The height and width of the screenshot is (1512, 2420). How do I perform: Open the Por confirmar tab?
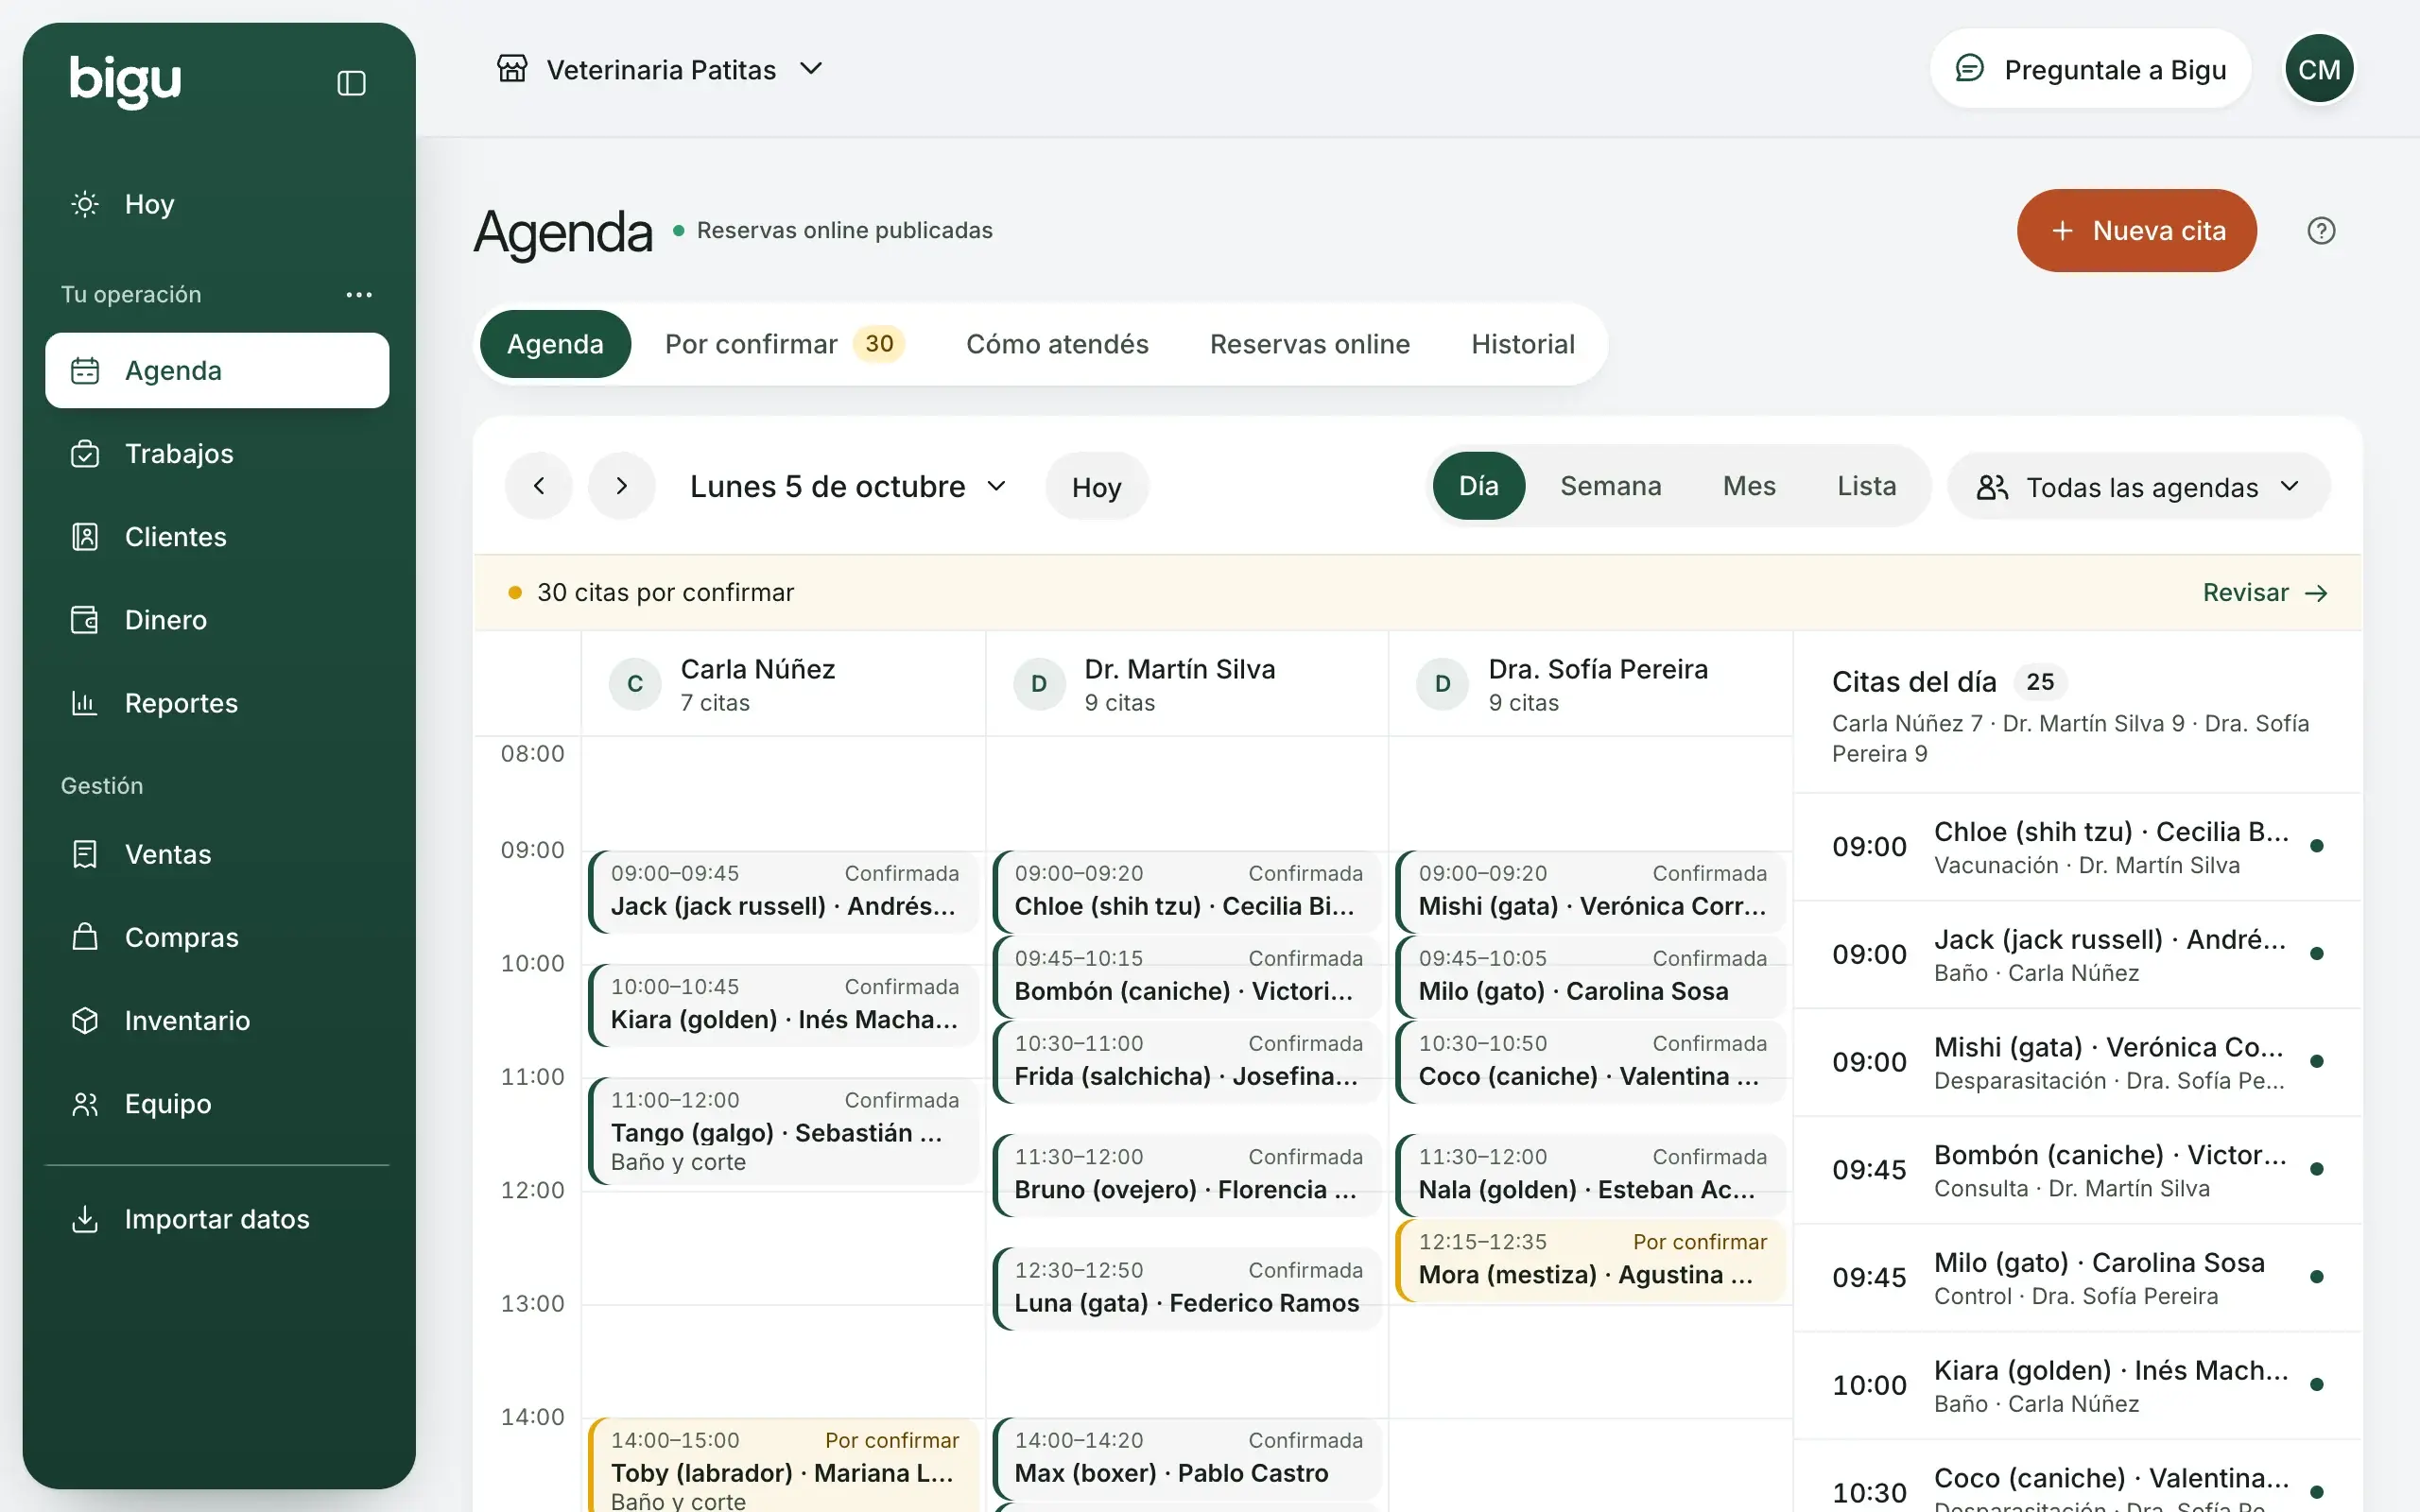784,344
